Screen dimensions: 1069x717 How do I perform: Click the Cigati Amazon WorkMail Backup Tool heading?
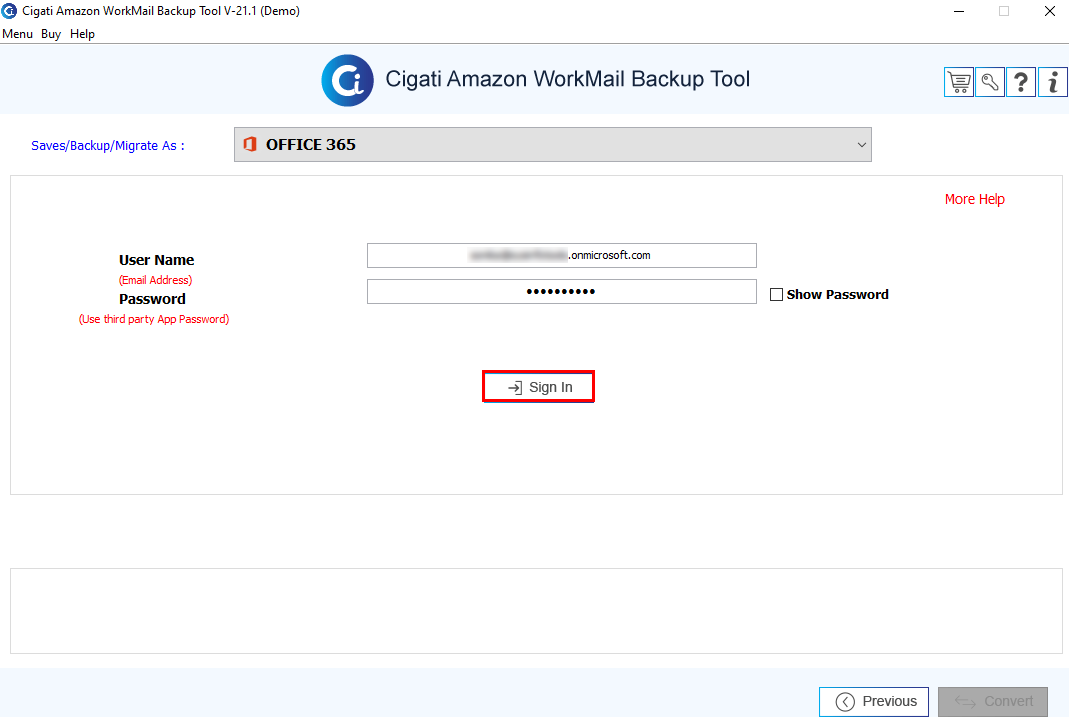tap(568, 79)
